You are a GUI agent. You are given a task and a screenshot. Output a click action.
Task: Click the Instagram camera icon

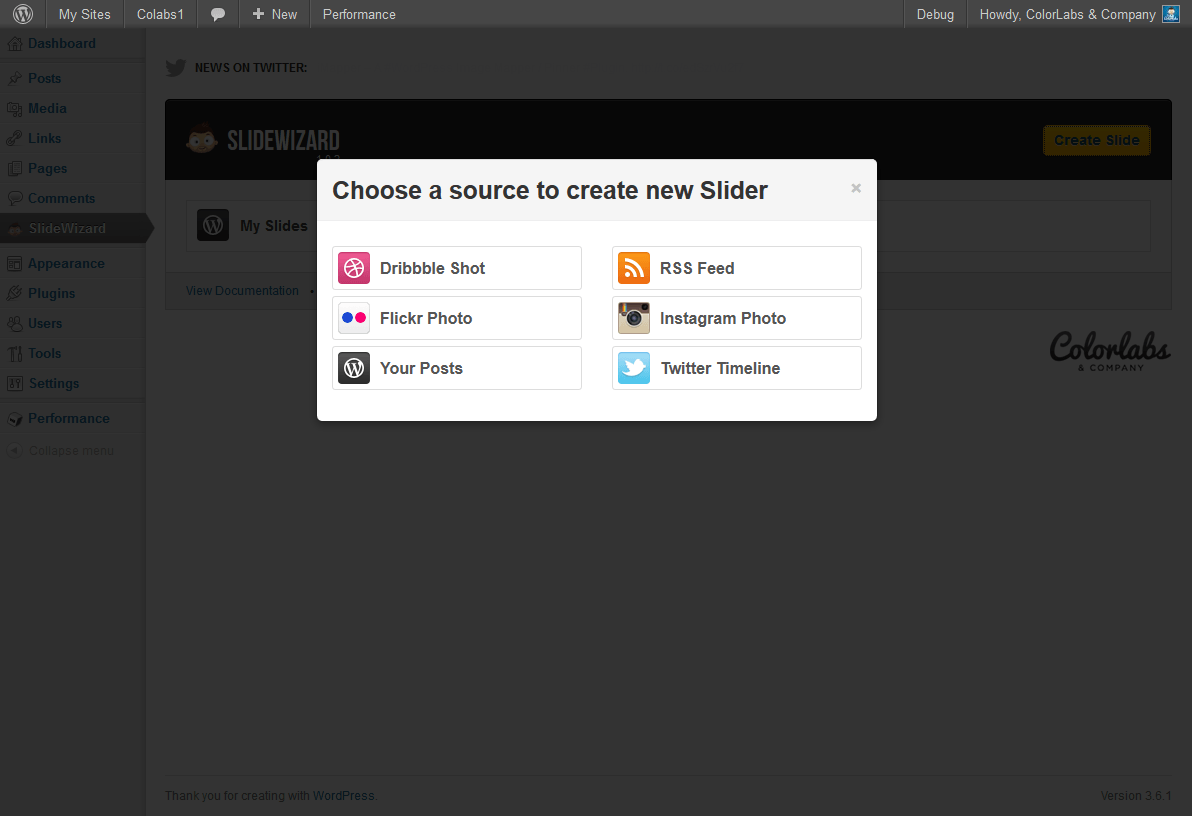tap(633, 318)
